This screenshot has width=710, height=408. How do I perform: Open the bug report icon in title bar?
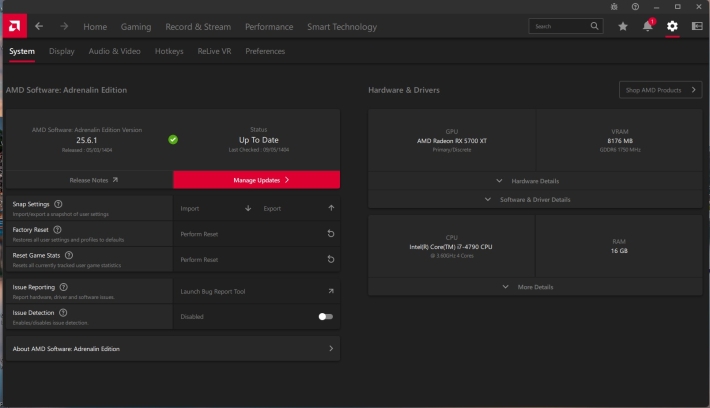pos(614,6)
